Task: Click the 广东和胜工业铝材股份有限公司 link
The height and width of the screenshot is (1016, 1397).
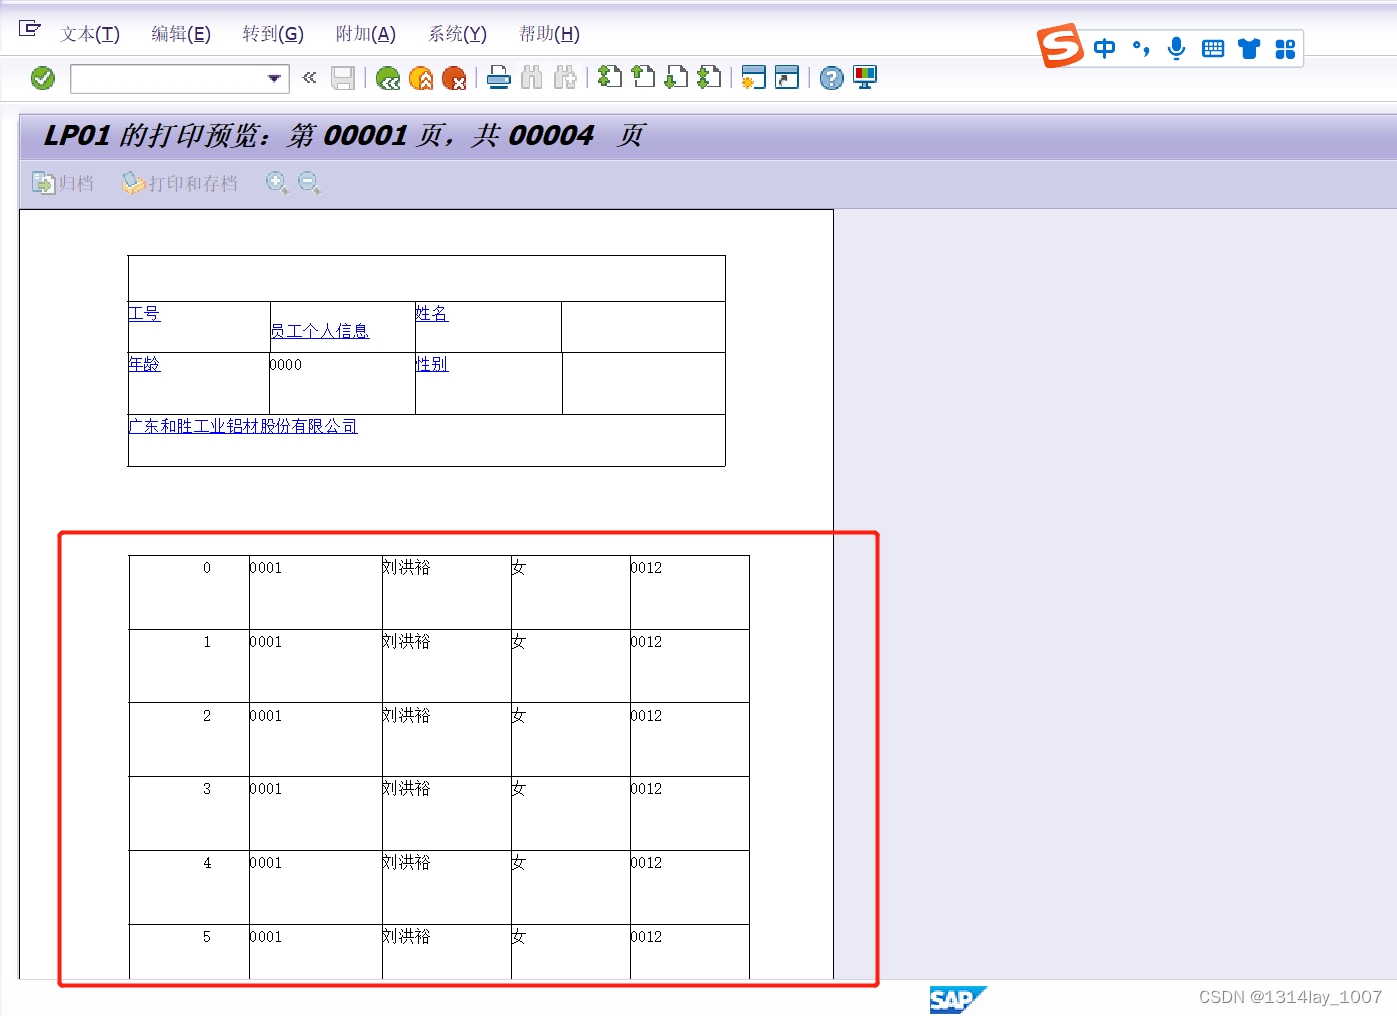Action: (243, 426)
